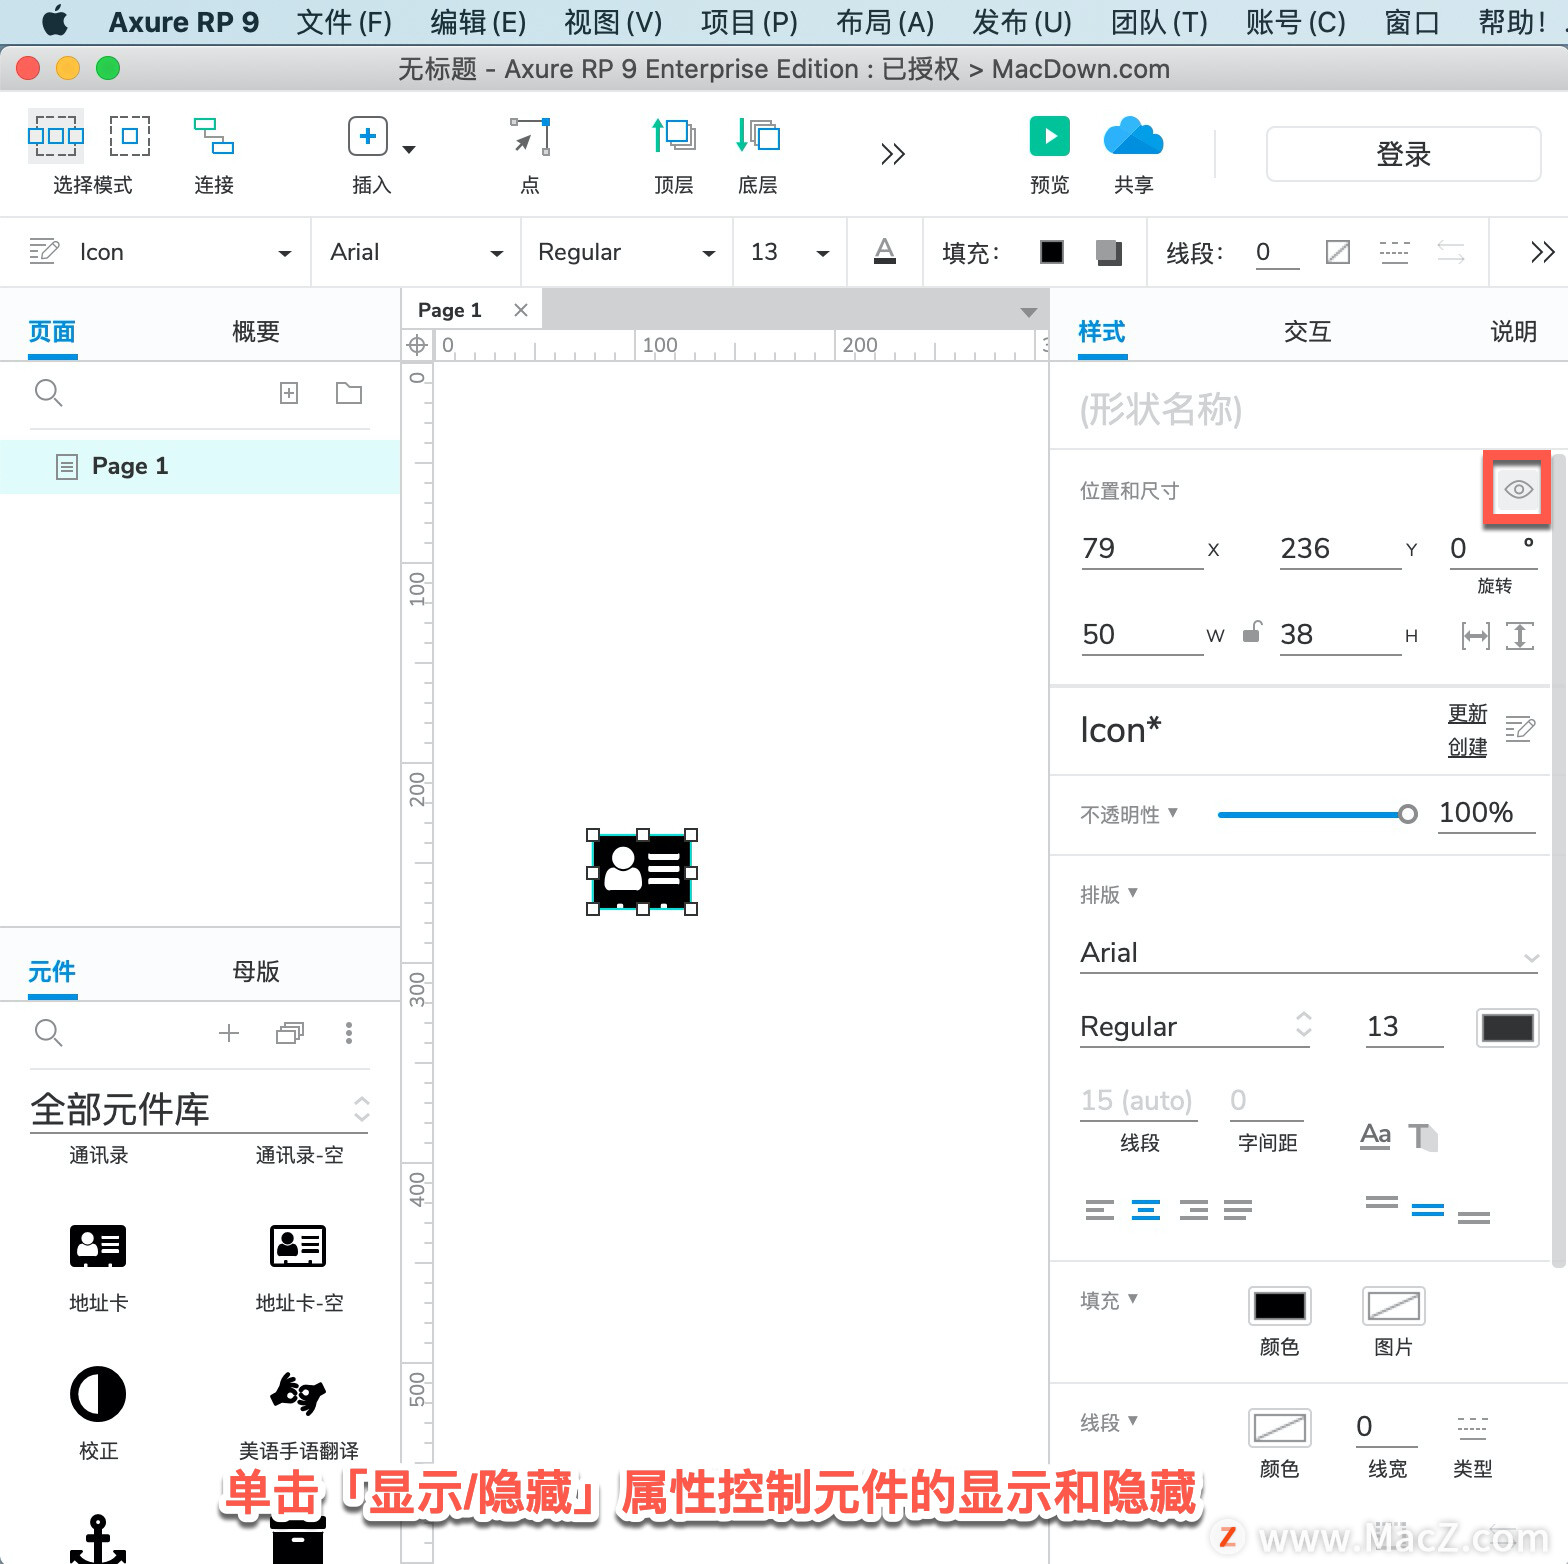Image resolution: width=1568 pixels, height=1564 pixels.
Task: Expand the main toolbar overflow chevrons
Action: 893,154
